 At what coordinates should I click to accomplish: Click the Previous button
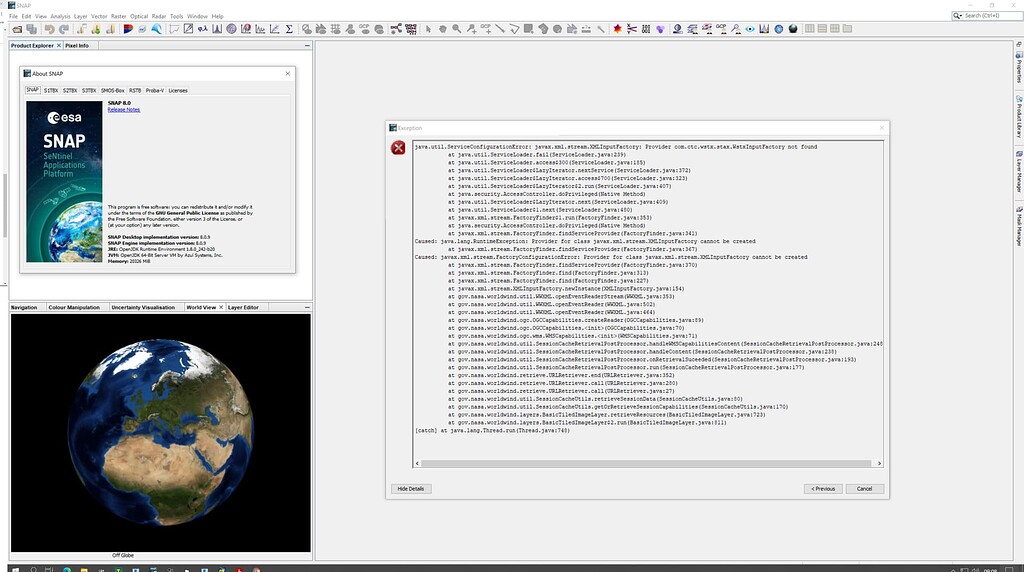pos(822,488)
